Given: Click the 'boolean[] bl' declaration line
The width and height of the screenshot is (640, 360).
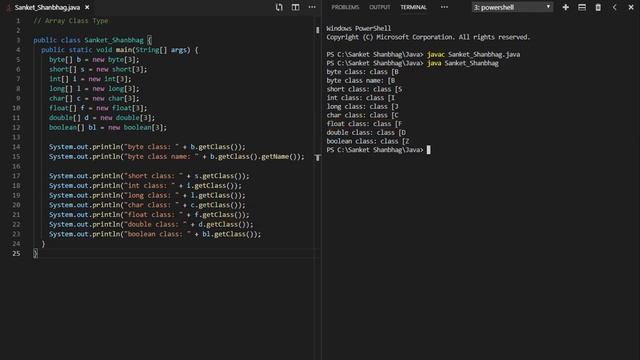Looking at the screenshot, I should (108, 127).
